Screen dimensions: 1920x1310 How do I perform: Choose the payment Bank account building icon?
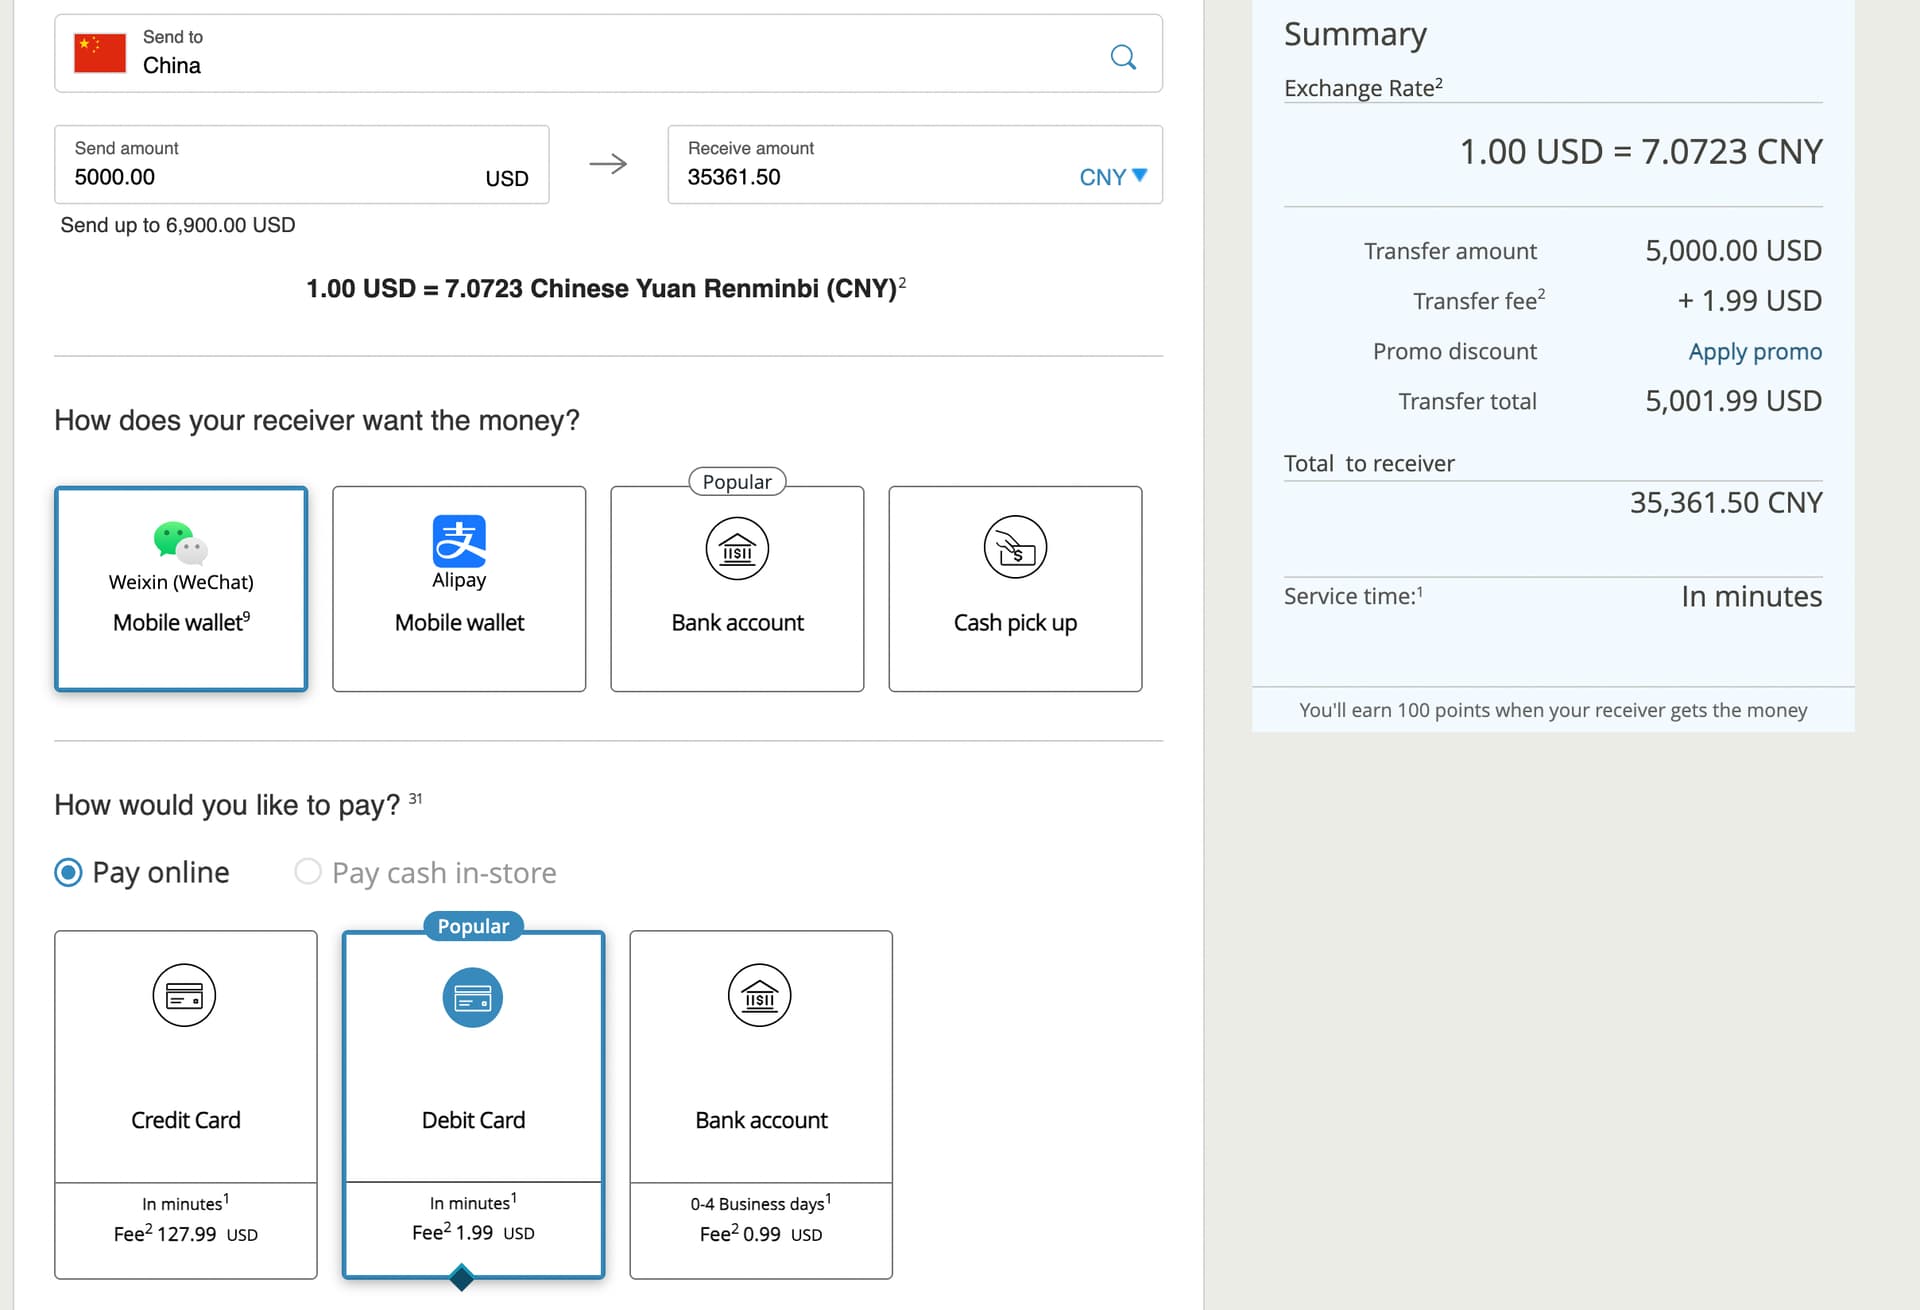pyautogui.click(x=759, y=995)
